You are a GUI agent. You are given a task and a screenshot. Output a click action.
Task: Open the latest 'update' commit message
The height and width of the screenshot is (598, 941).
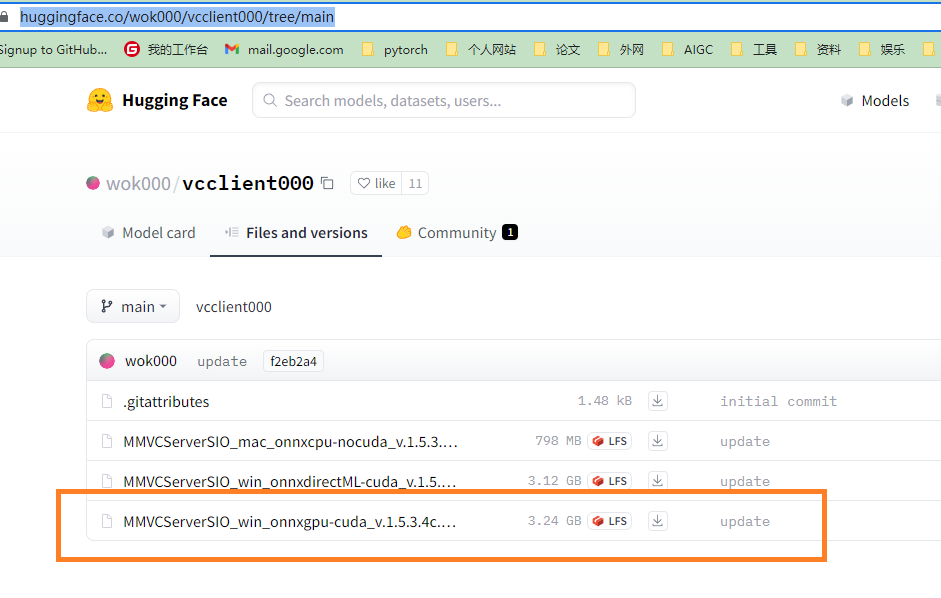pos(222,361)
